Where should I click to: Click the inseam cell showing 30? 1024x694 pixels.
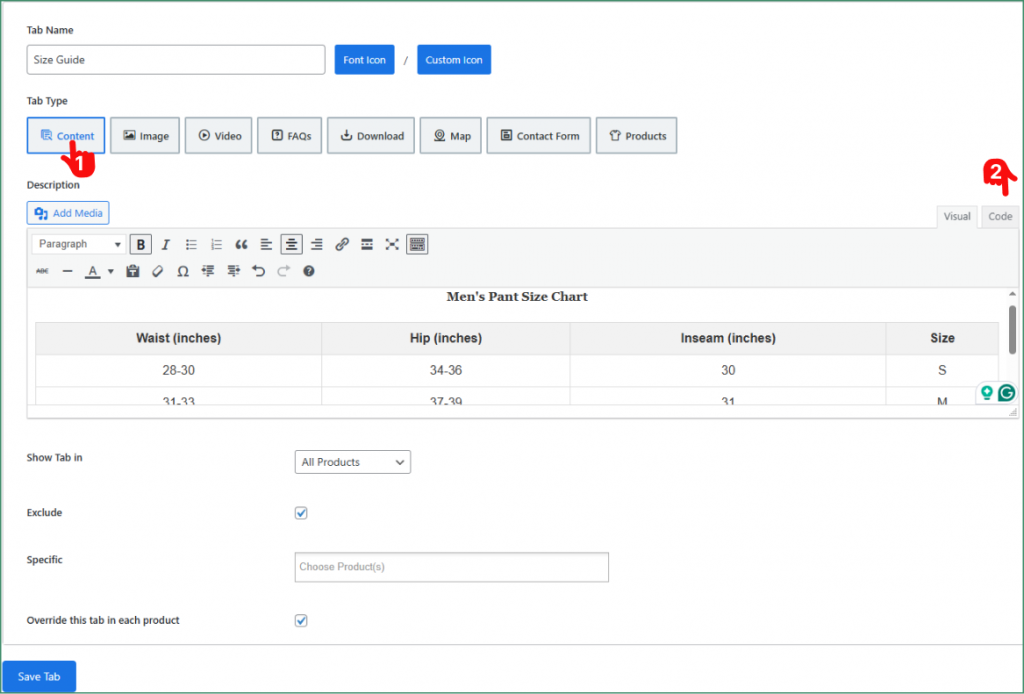coord(728,371)
